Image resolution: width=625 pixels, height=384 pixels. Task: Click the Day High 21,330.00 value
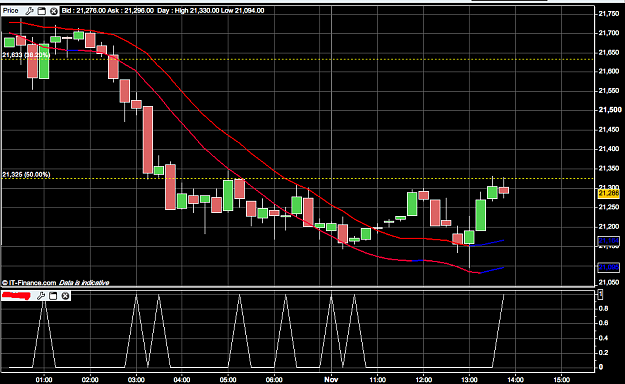click(x=197, y=10)
